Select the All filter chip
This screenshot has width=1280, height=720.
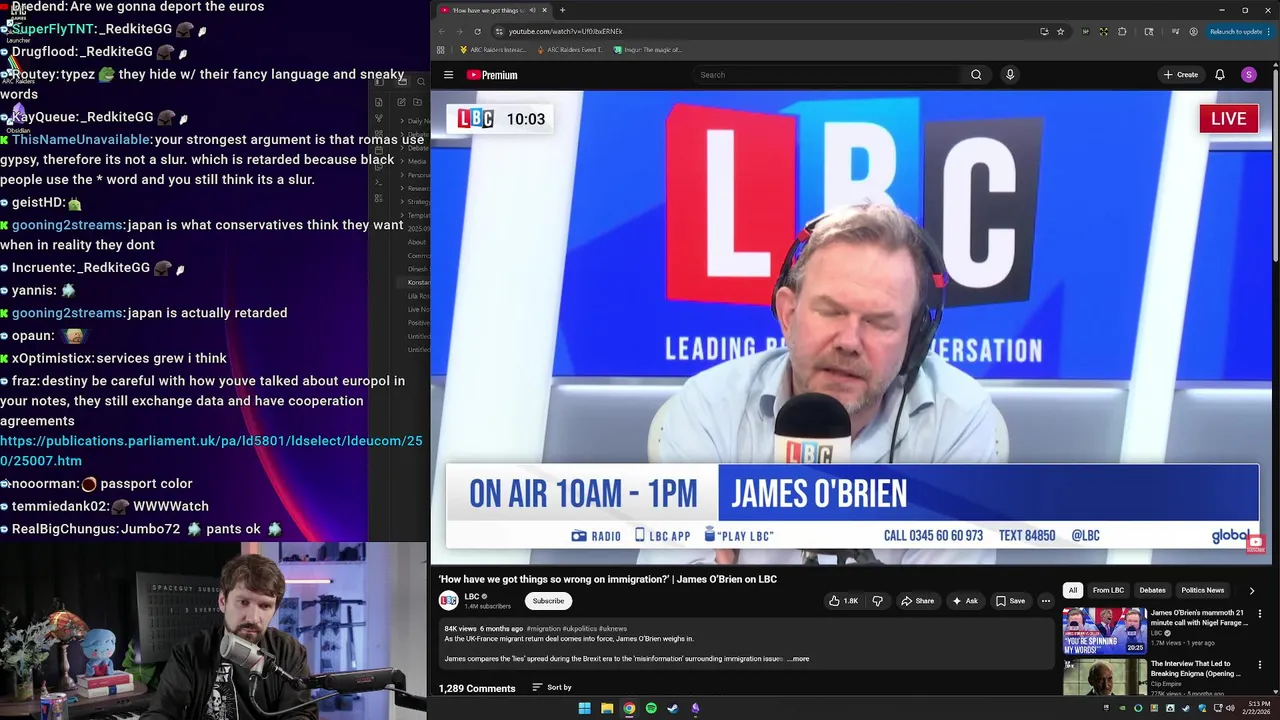coord(1073,591)
